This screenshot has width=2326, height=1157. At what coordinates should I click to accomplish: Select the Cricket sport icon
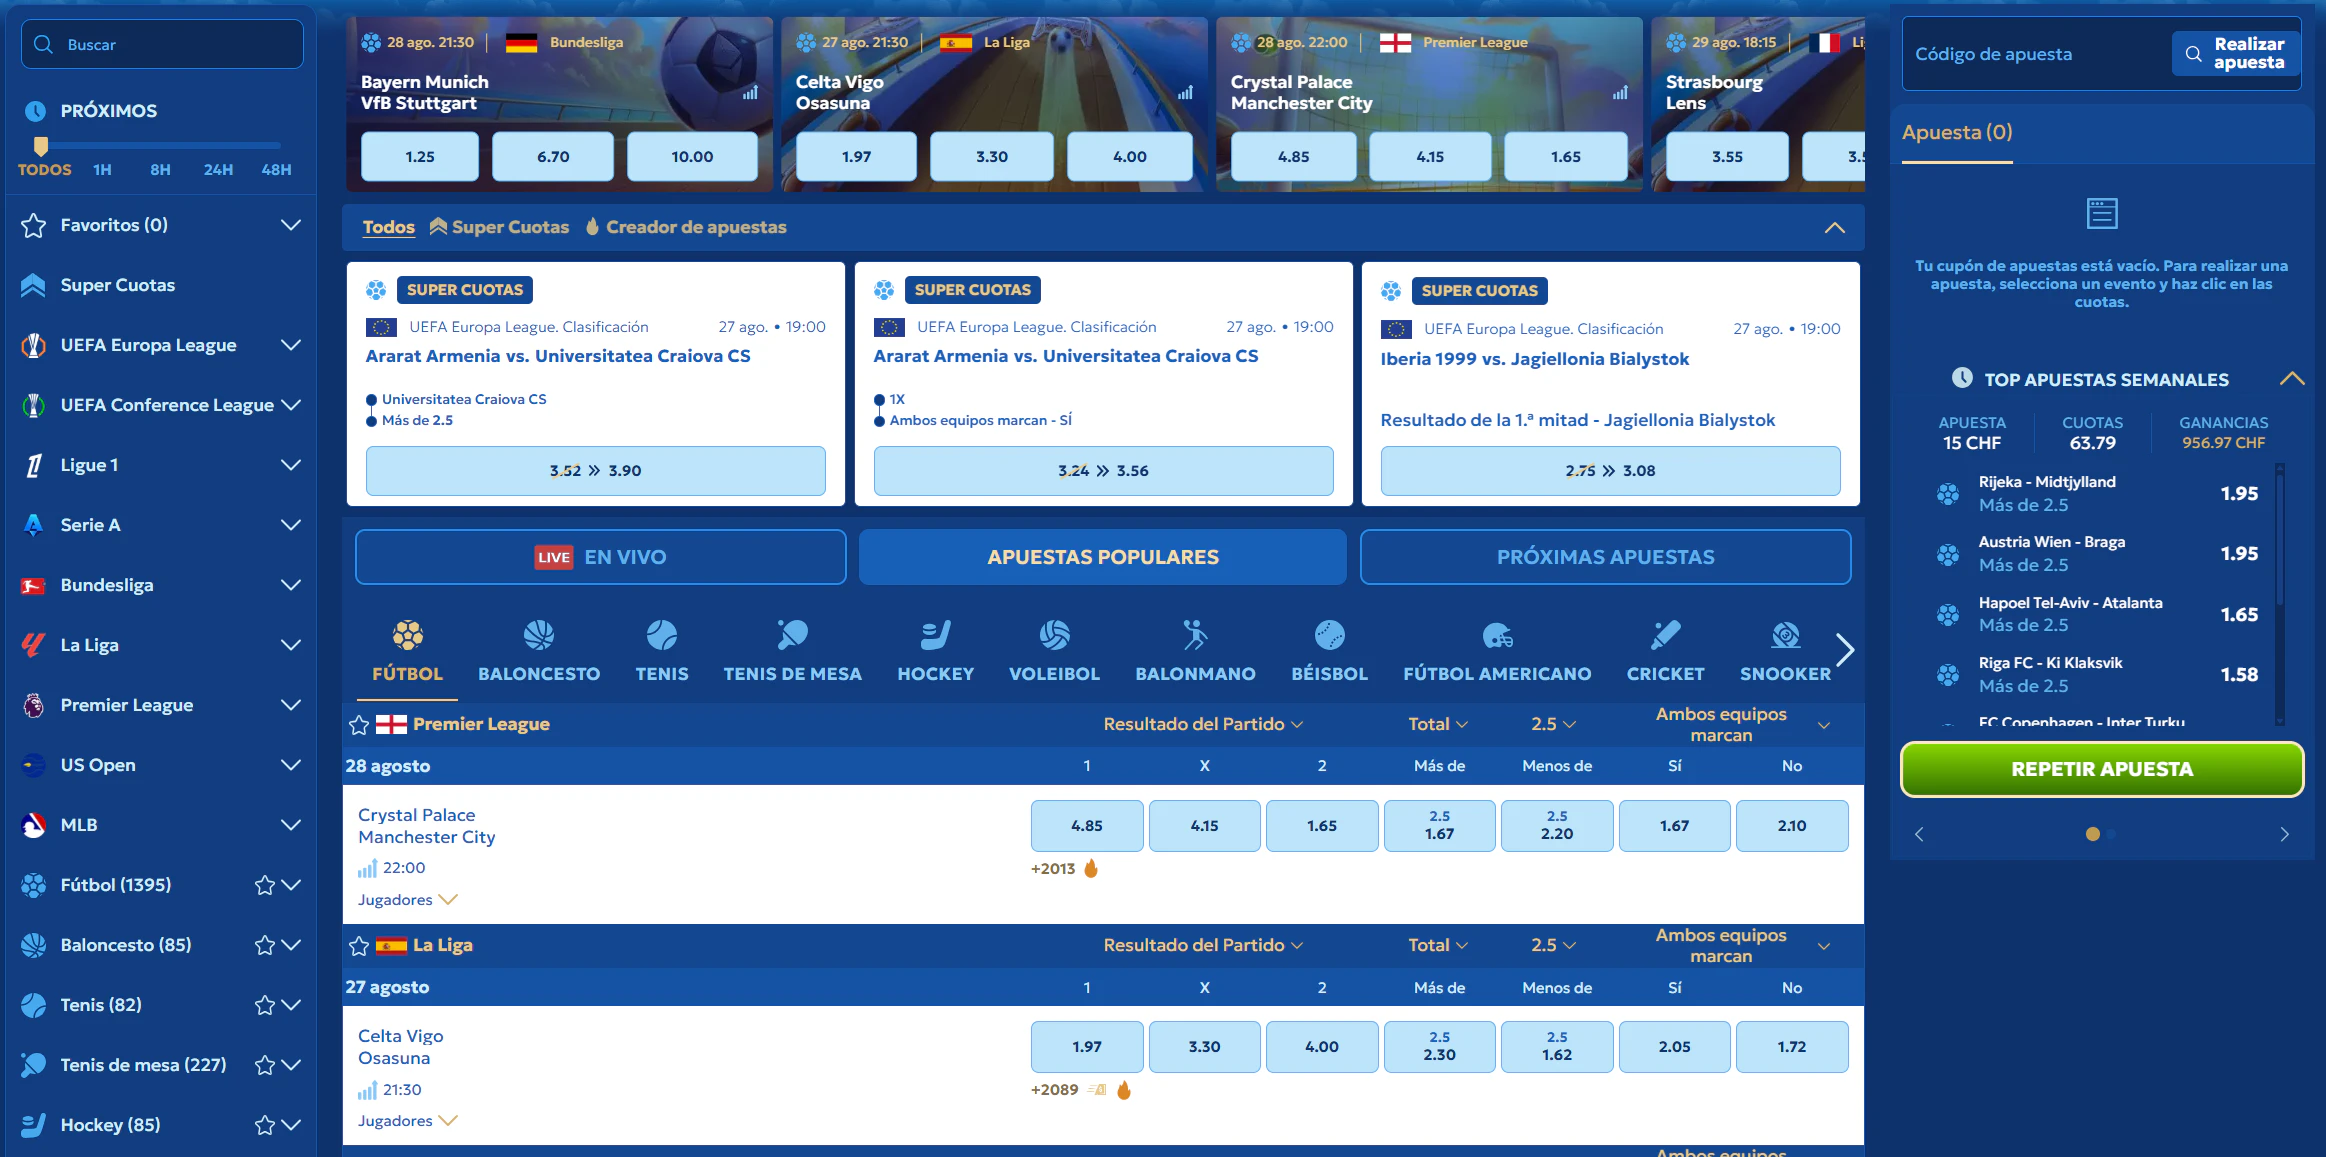(1665, 635)
